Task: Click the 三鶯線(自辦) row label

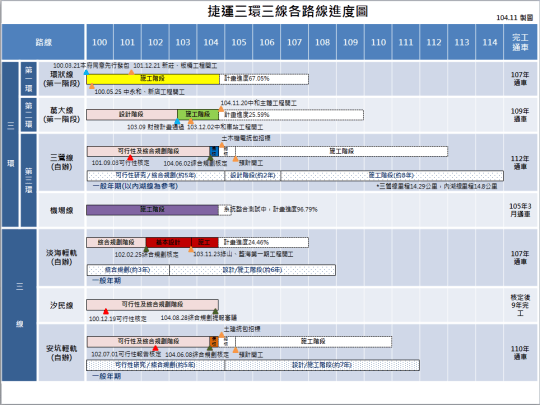Action: coord(61,162)
